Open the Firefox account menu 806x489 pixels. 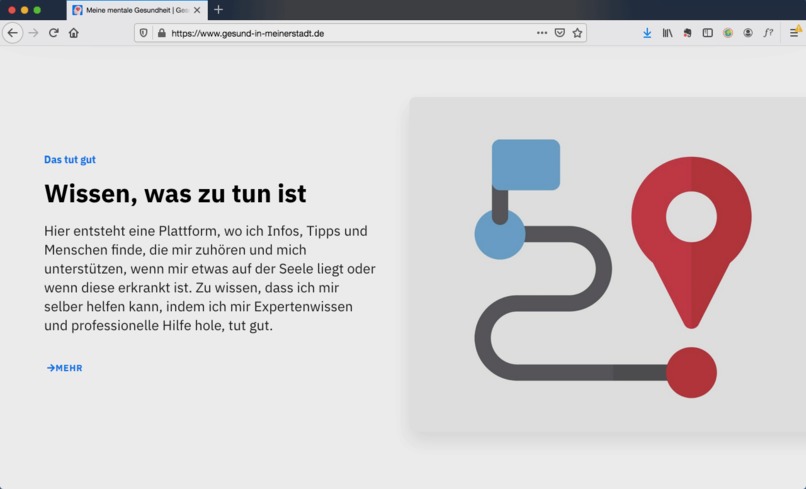pos(748,33)
